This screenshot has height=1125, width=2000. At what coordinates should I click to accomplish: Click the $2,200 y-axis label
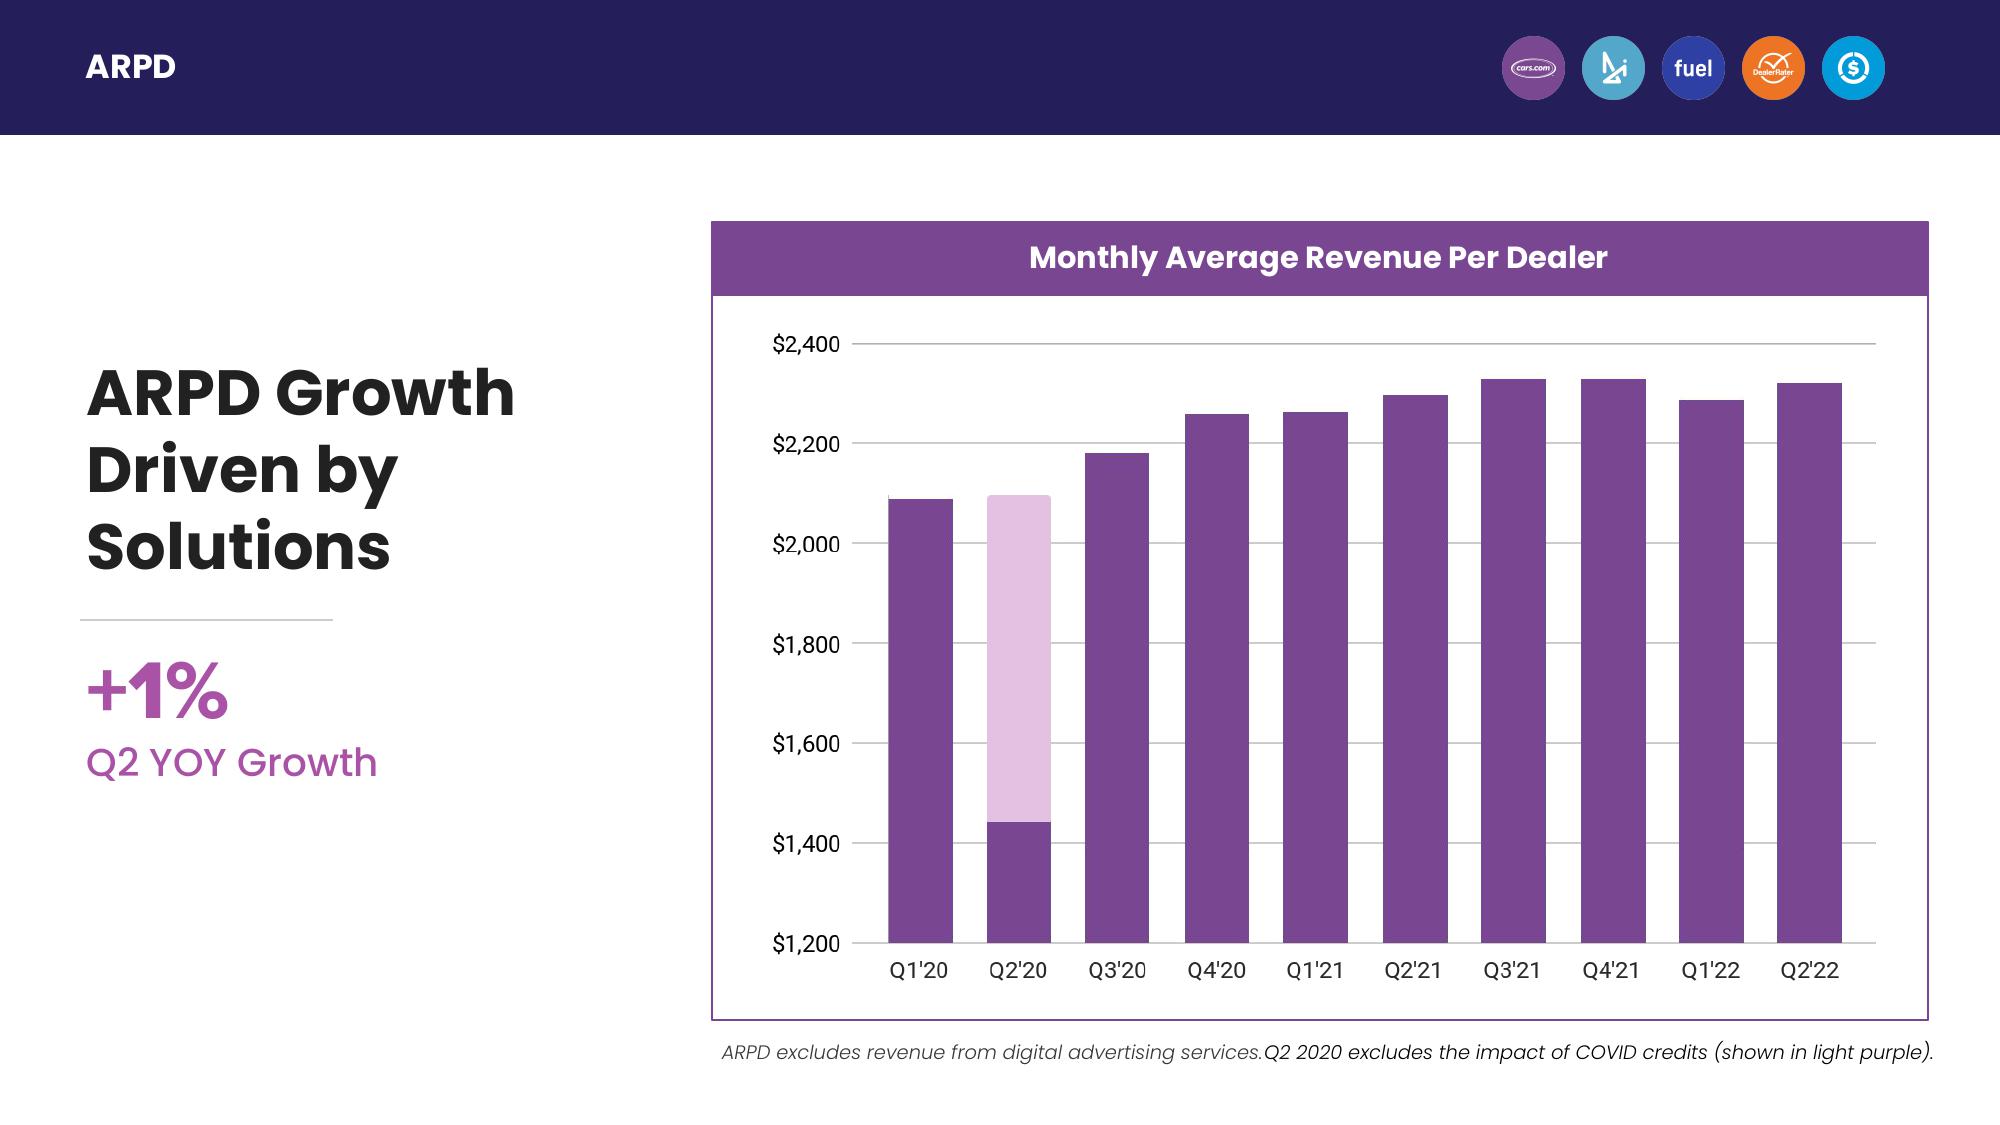806,444
